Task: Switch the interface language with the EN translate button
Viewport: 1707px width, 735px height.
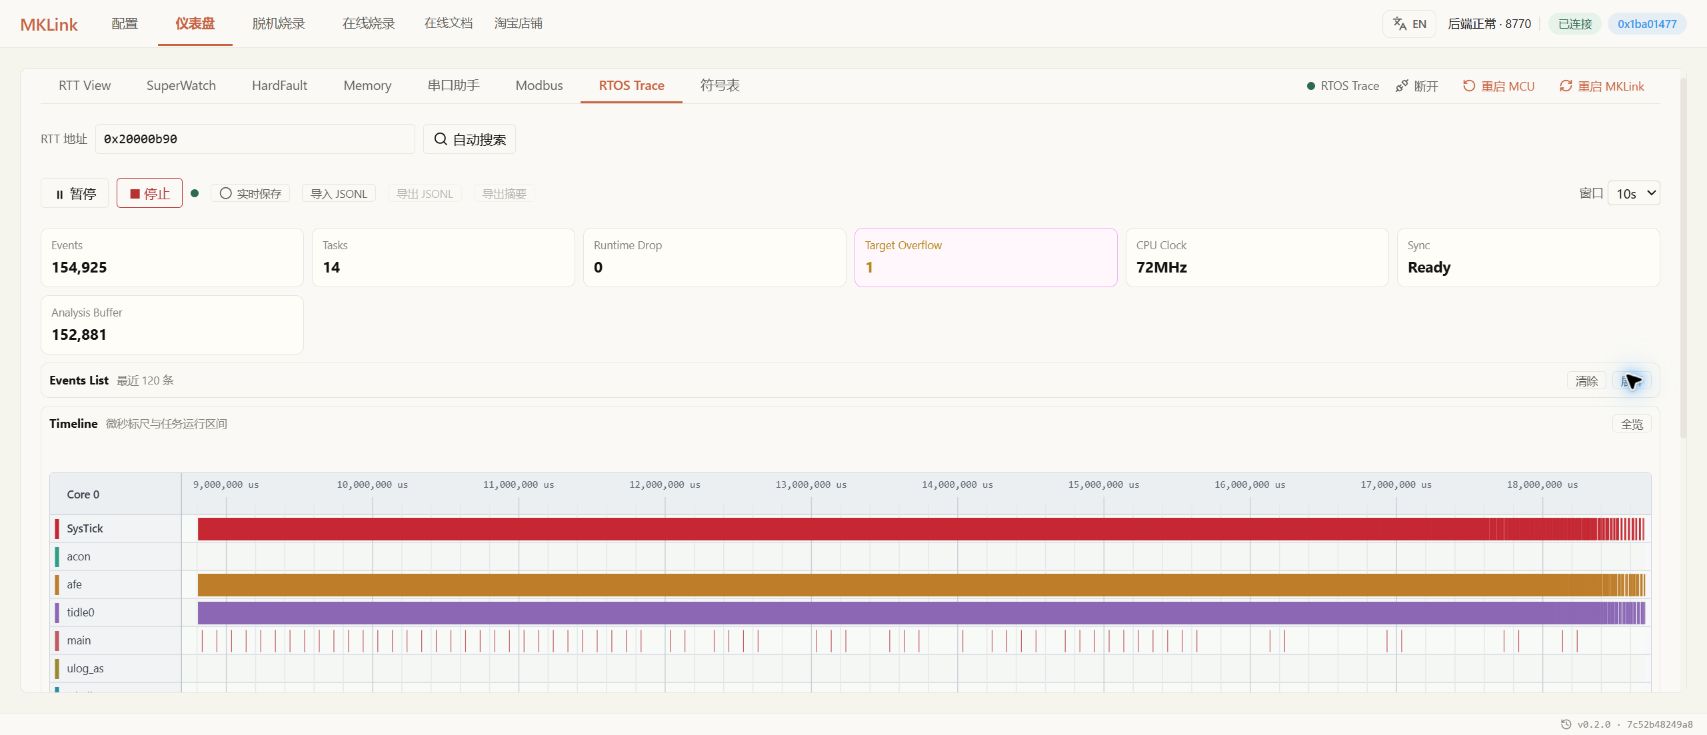Action: (1409, 24)
